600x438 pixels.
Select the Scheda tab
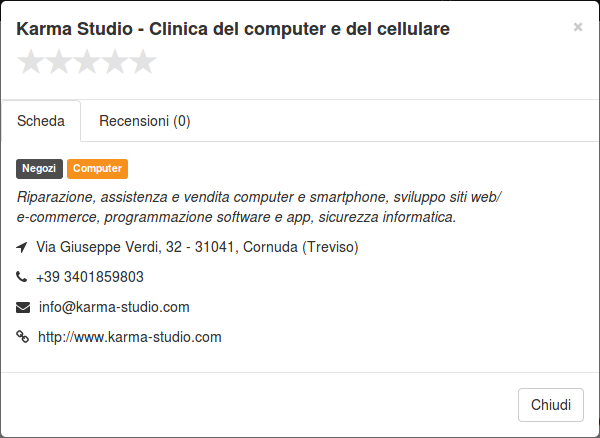tap(41, 121)
